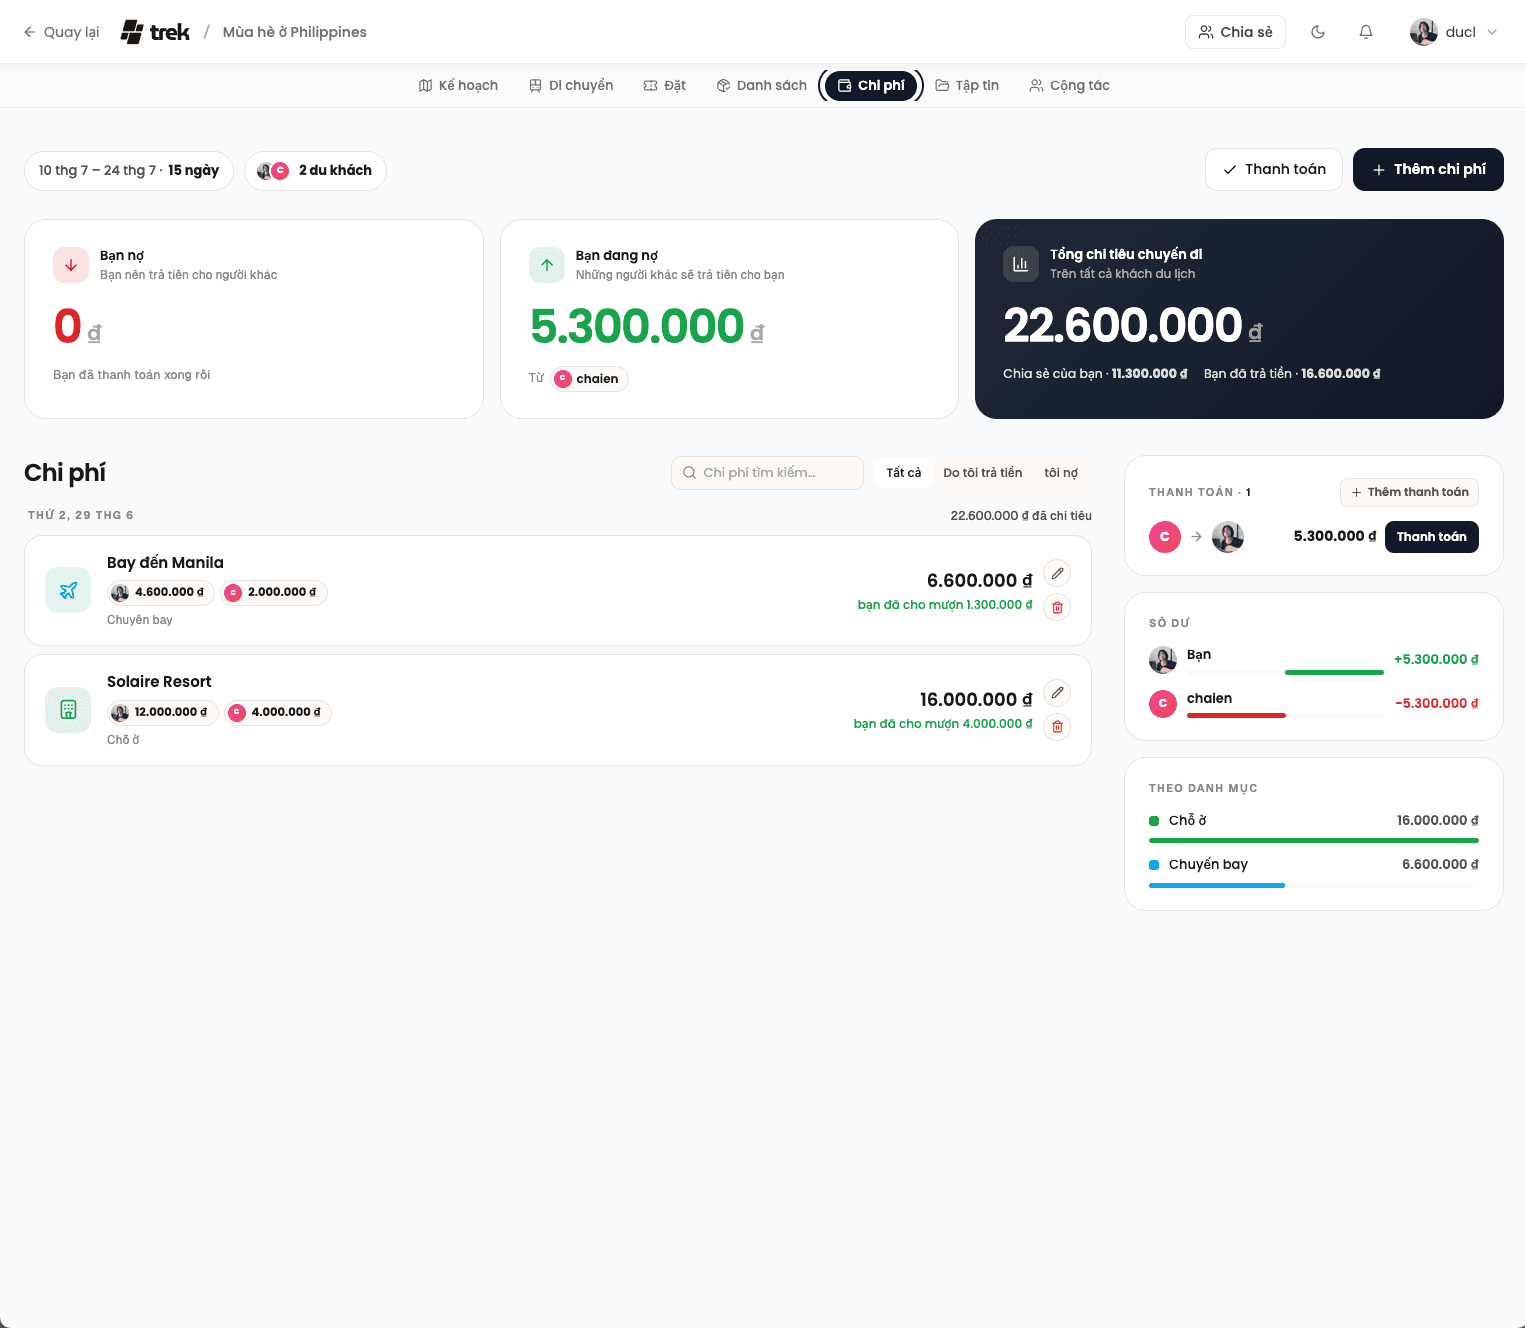Select the Chi phí tab
This screenshot has width=1525, height=1328.
tap(871, 85)
